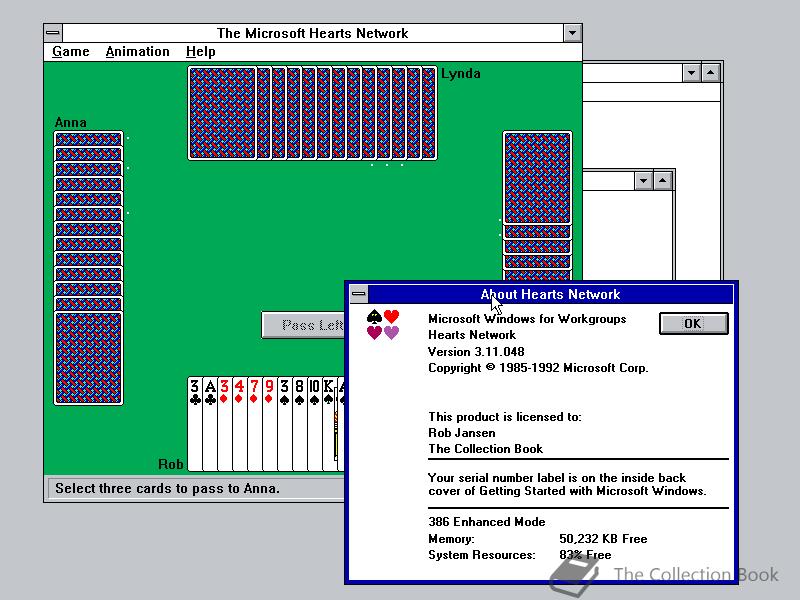Minimize the Microsoft Hearts Network window
Viewport: 800px width, 600px height.
572,33
